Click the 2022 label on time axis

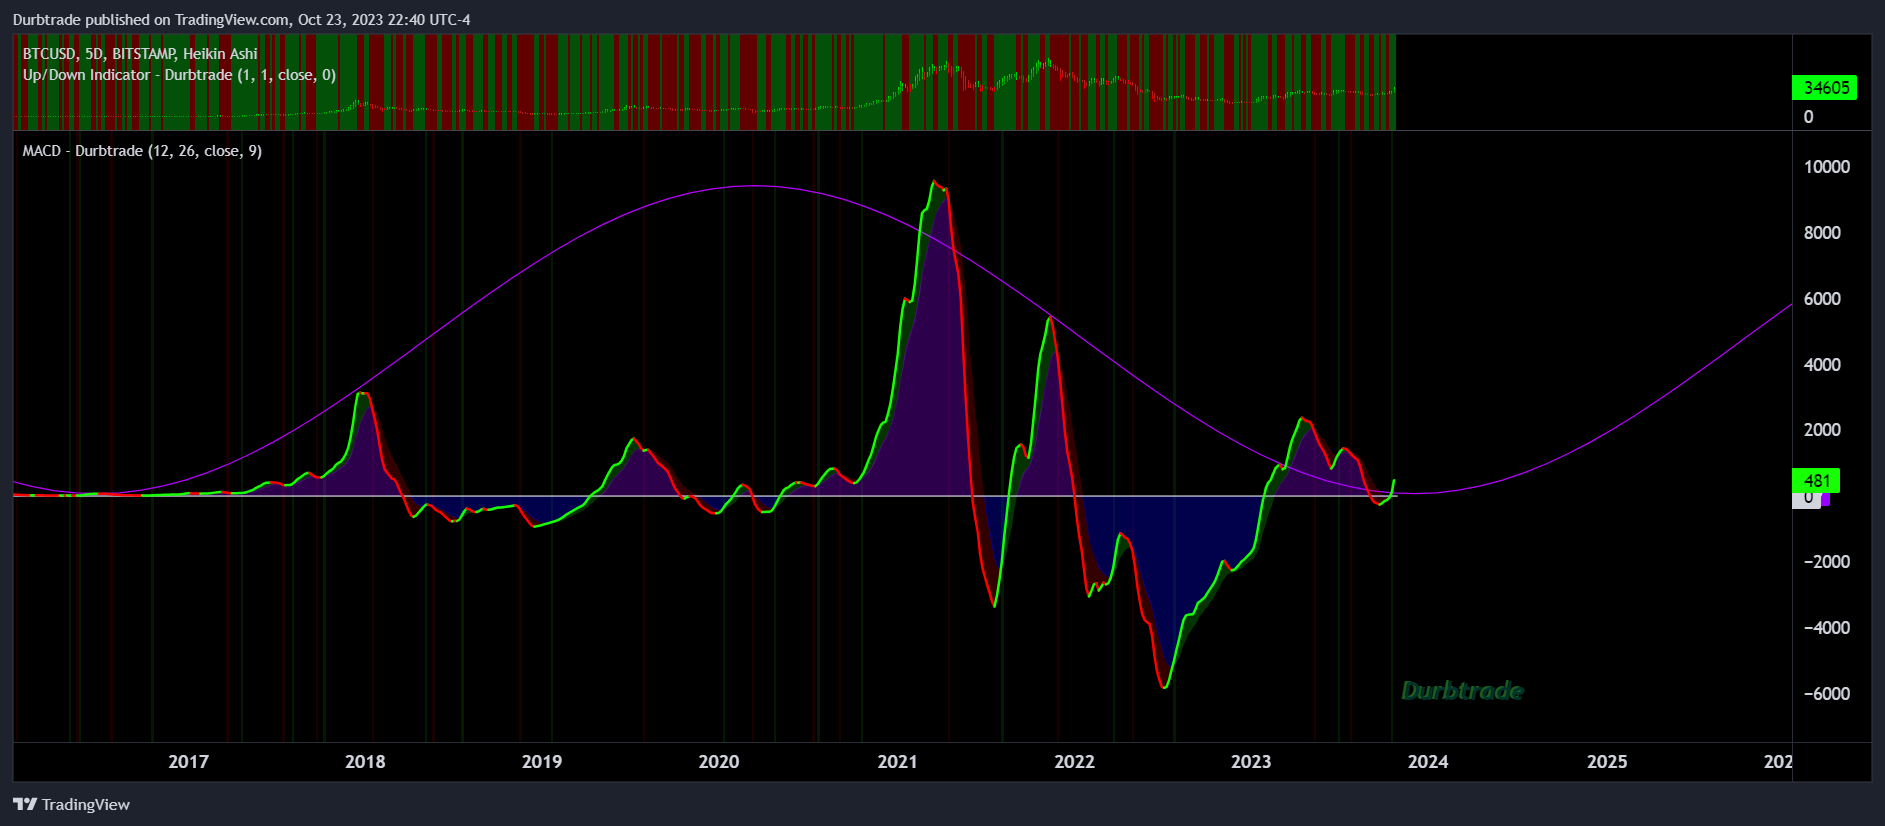click(1074, 762)
